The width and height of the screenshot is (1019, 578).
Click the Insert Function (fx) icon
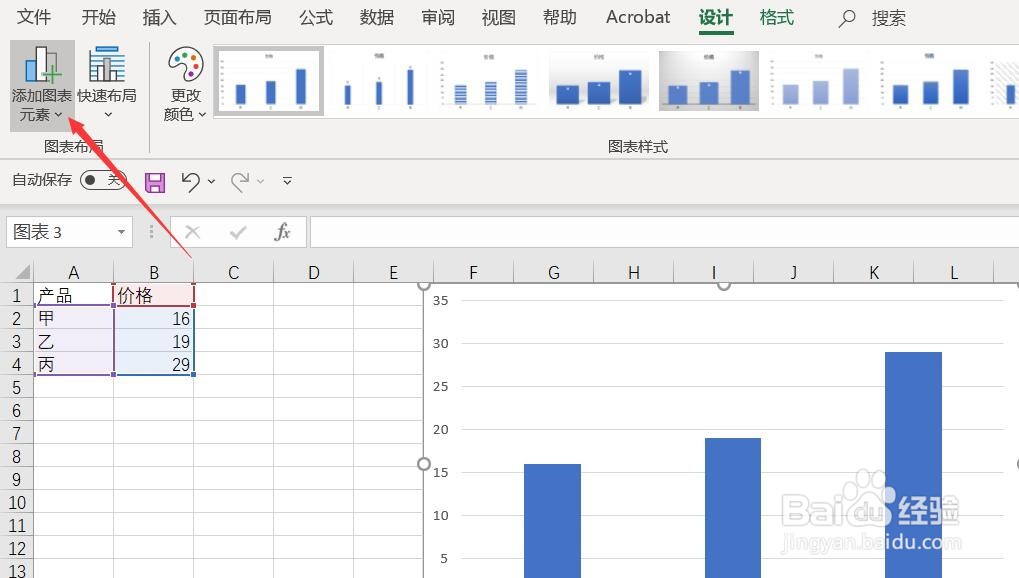point(283,231)
